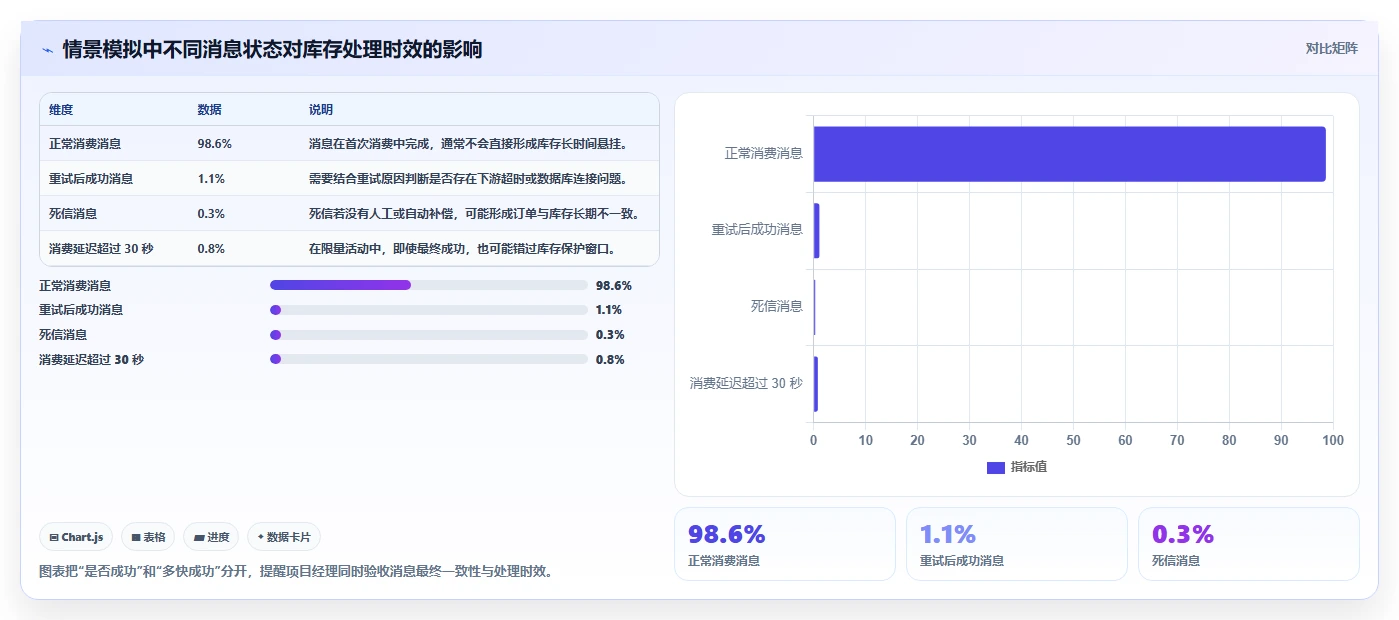
Task: Open the 98.6% 正常消费消息 data card
Action: 784,544
